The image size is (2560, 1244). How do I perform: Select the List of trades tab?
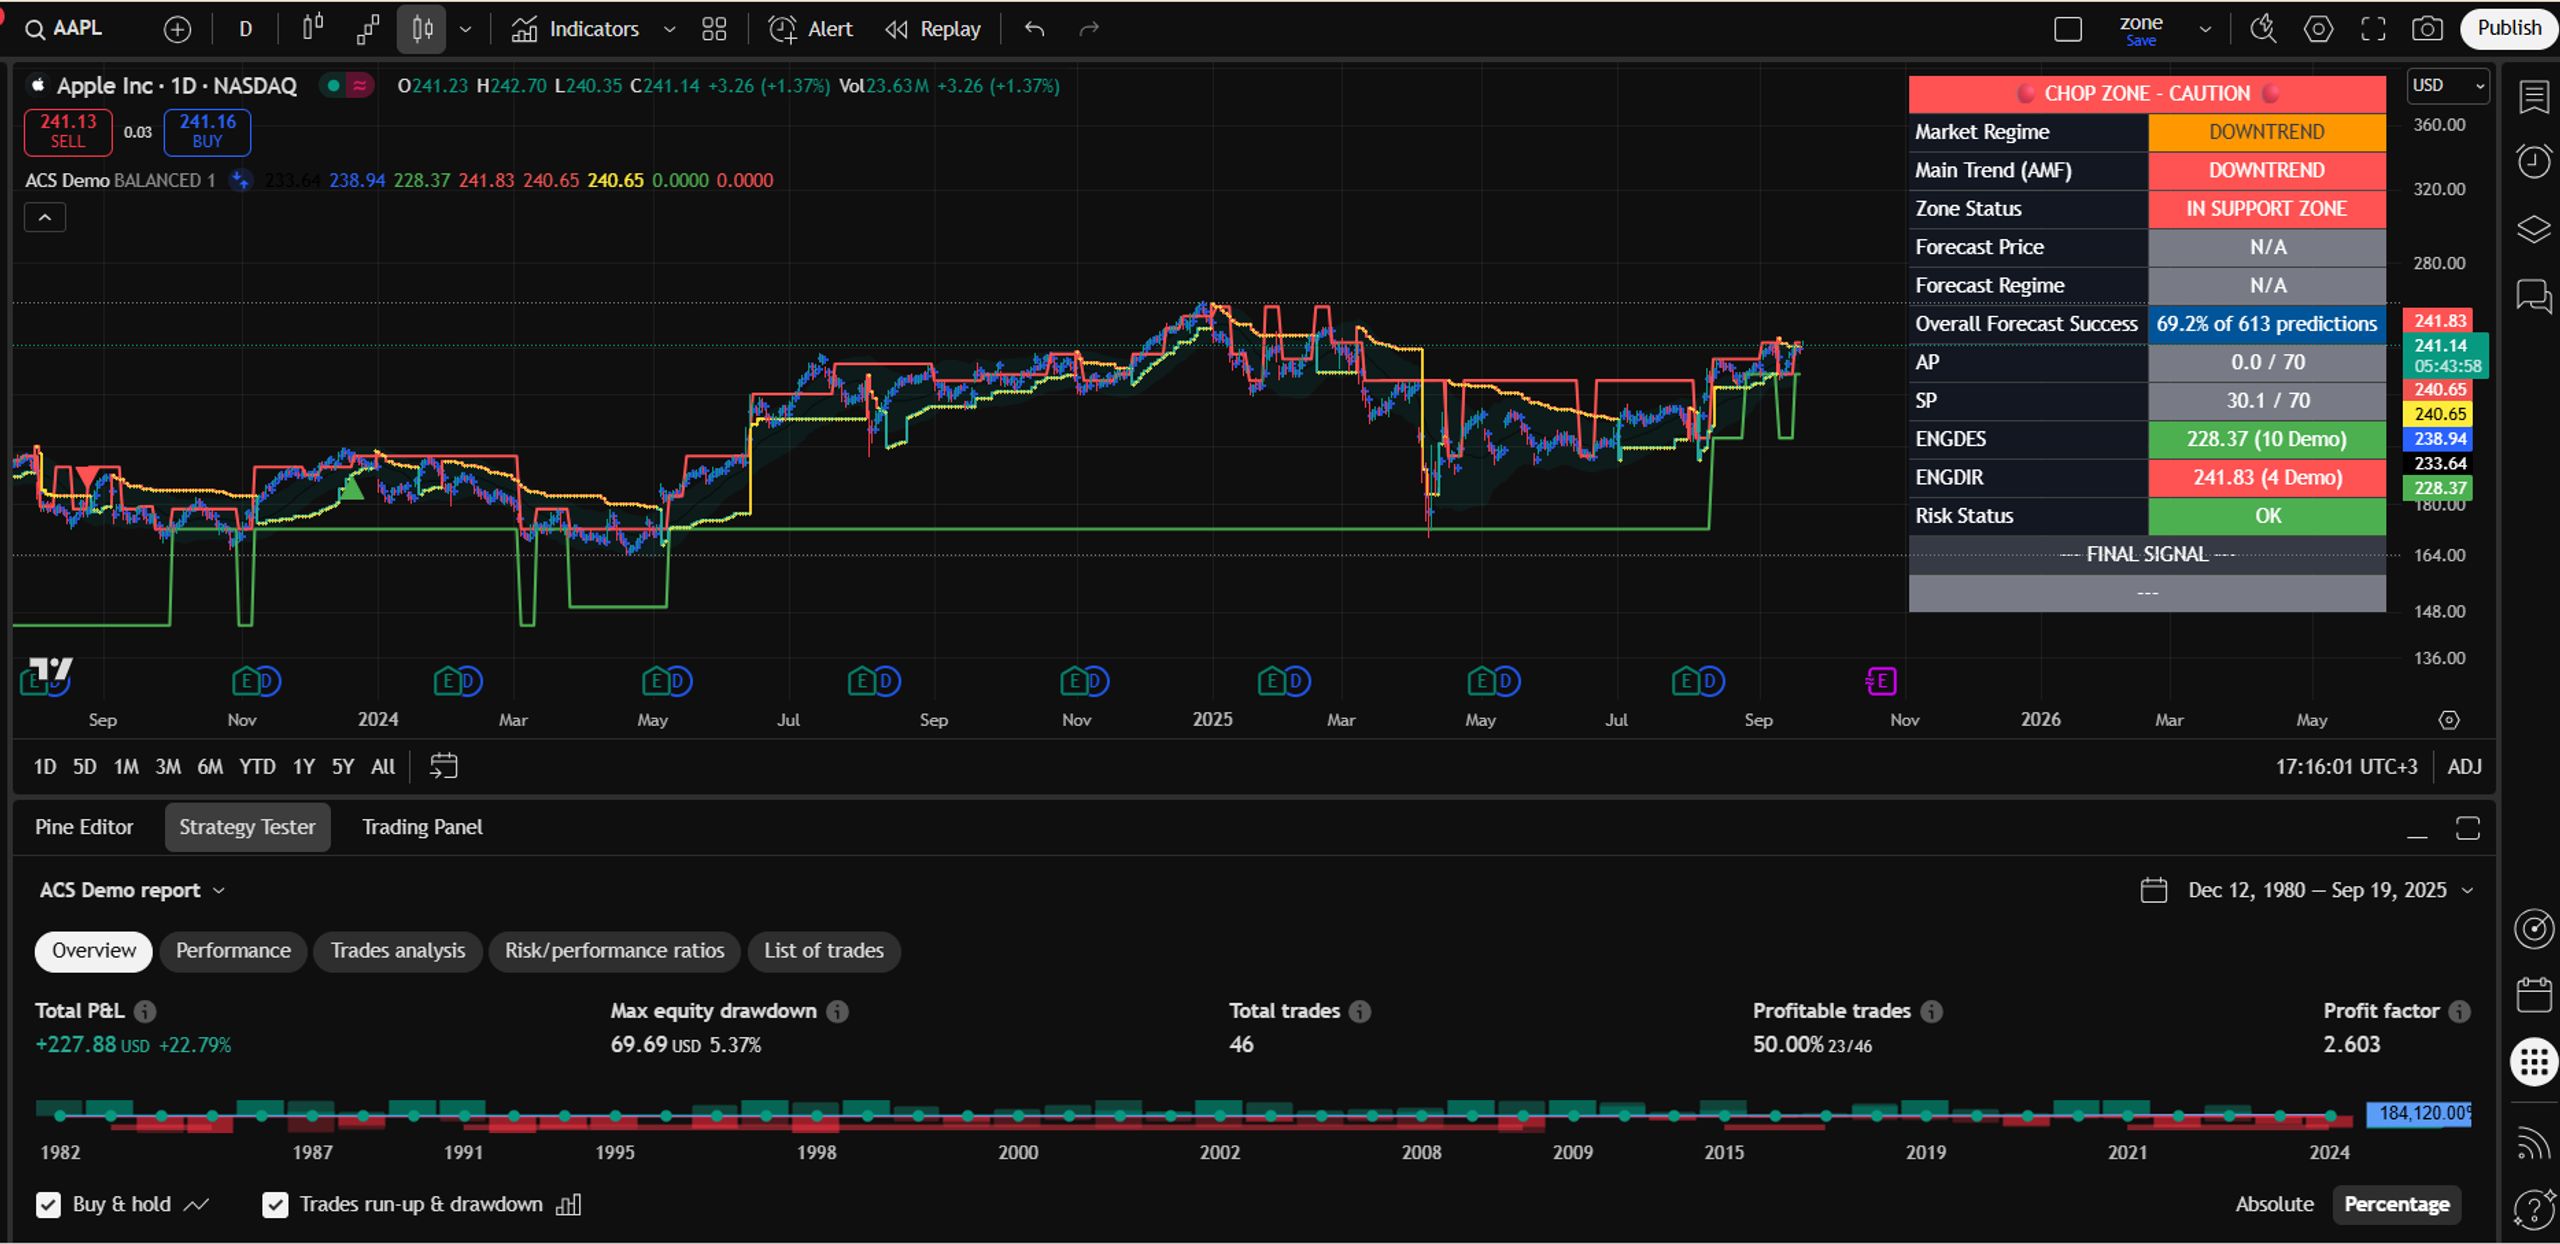pos(824,951)
